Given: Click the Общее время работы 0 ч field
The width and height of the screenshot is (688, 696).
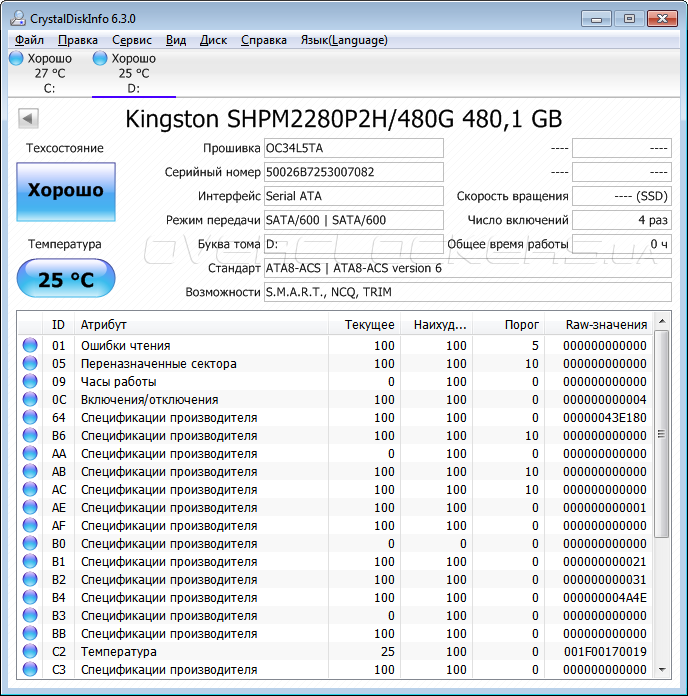Looking at the screenshot, I should [x=622, y=244].
